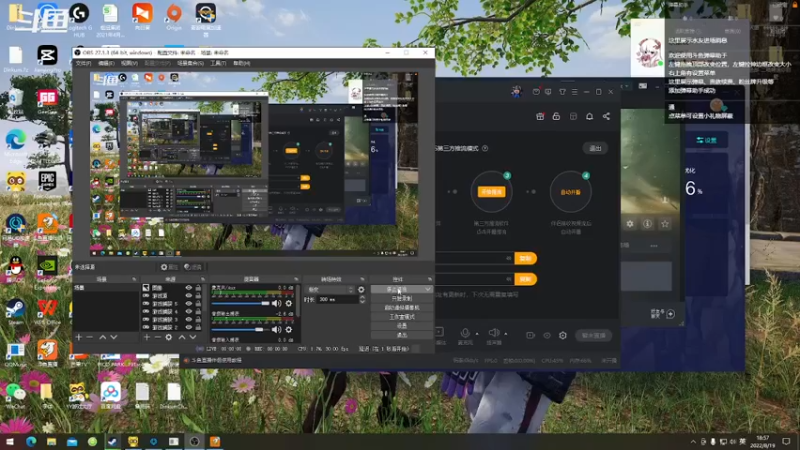
Task: Open the skin shirt icon in streaming app
Action: tap(562, 92)
